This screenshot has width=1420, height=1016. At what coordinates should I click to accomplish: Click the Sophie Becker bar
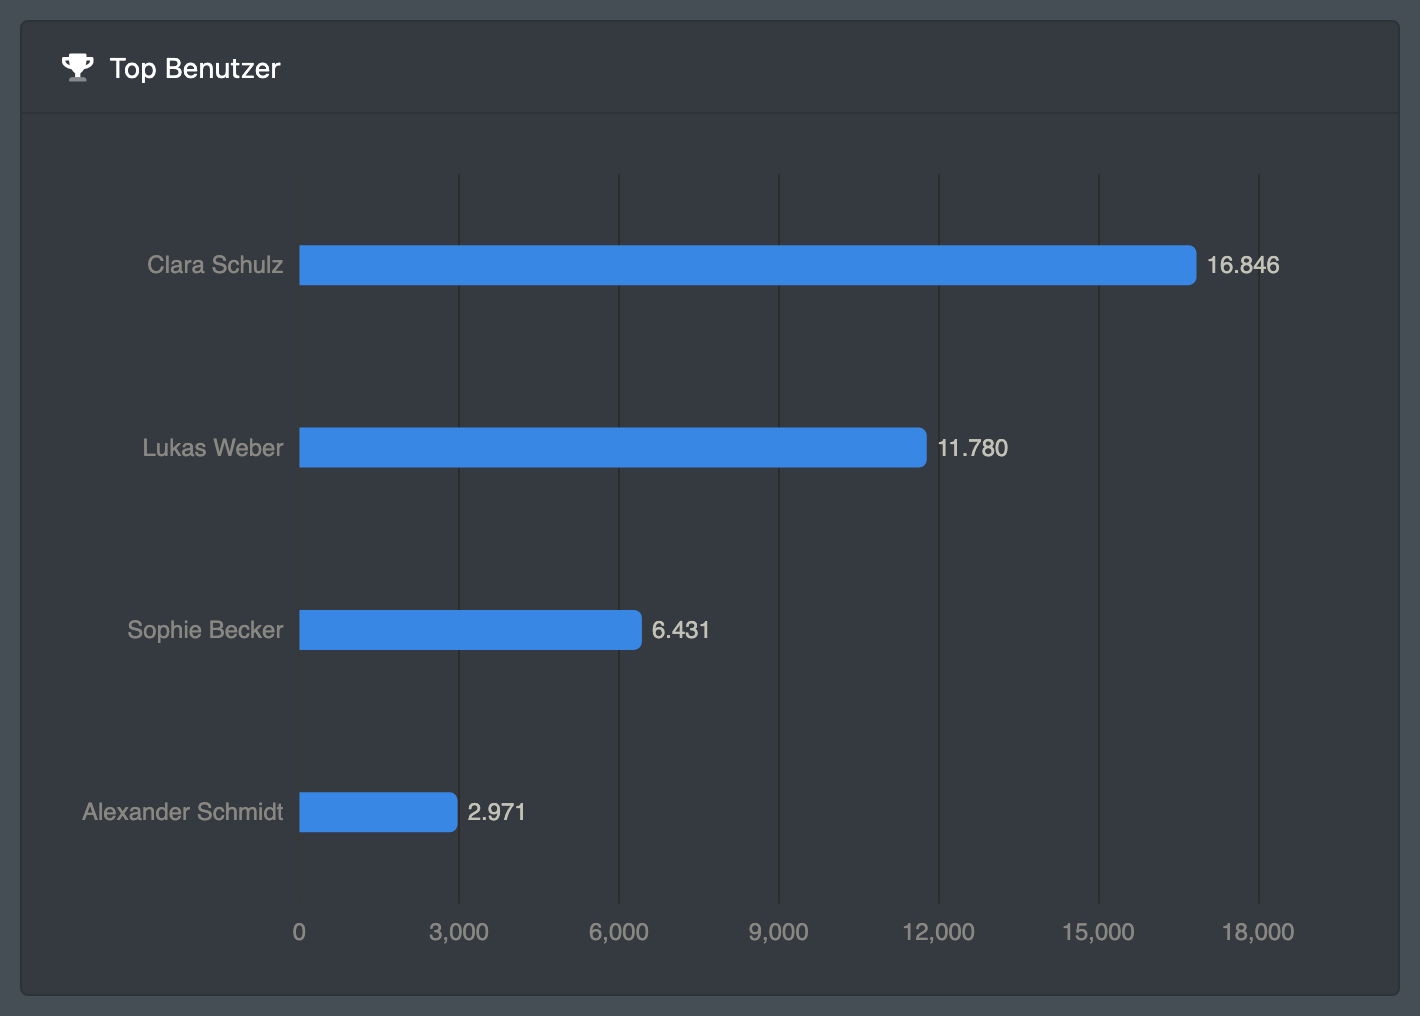471,630
